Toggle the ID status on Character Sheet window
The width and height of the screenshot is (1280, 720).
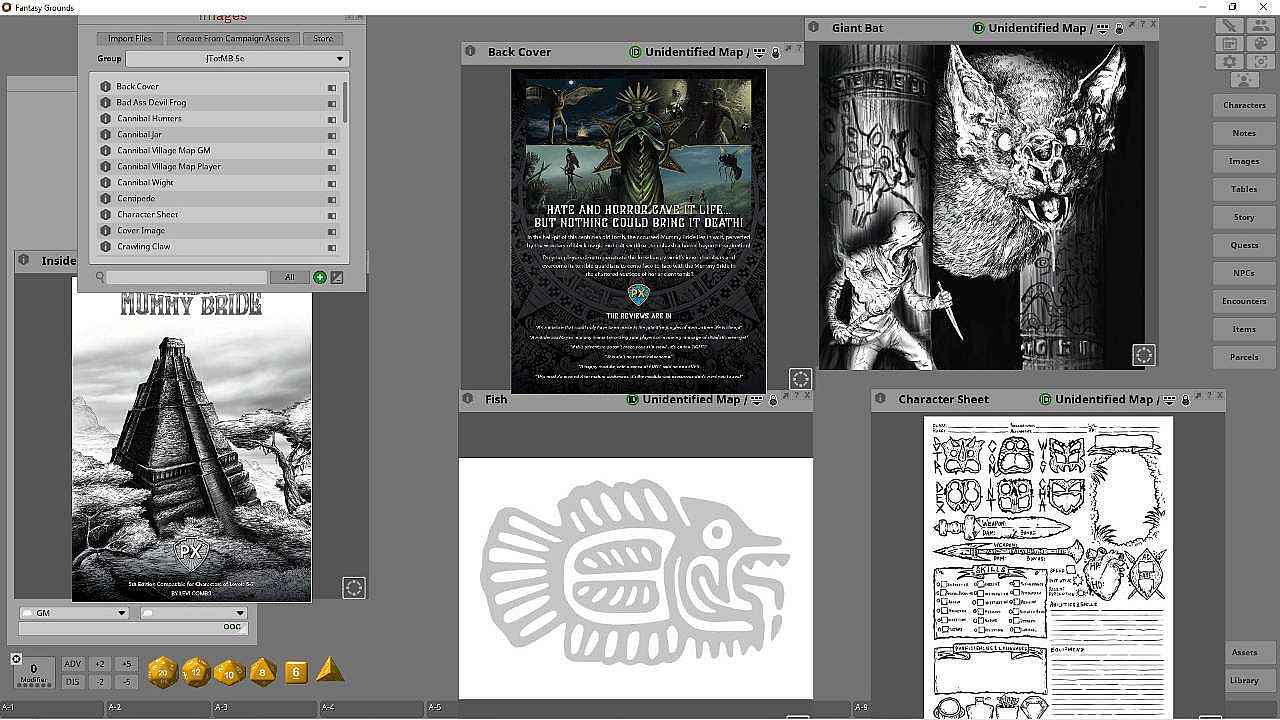(1045, 399)
